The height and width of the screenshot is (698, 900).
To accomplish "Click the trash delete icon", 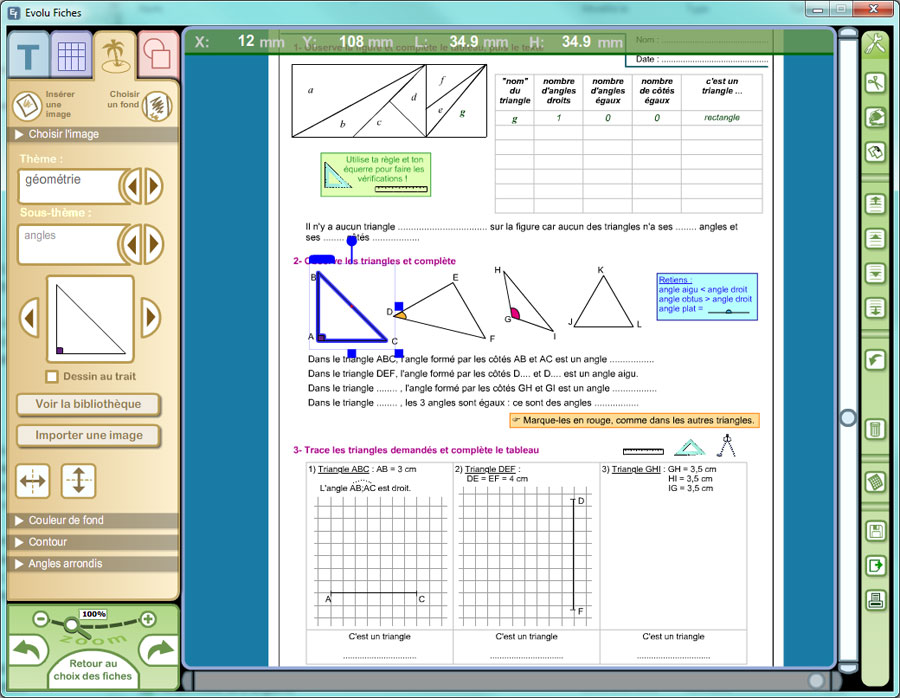I will click(x=875, y=429).
